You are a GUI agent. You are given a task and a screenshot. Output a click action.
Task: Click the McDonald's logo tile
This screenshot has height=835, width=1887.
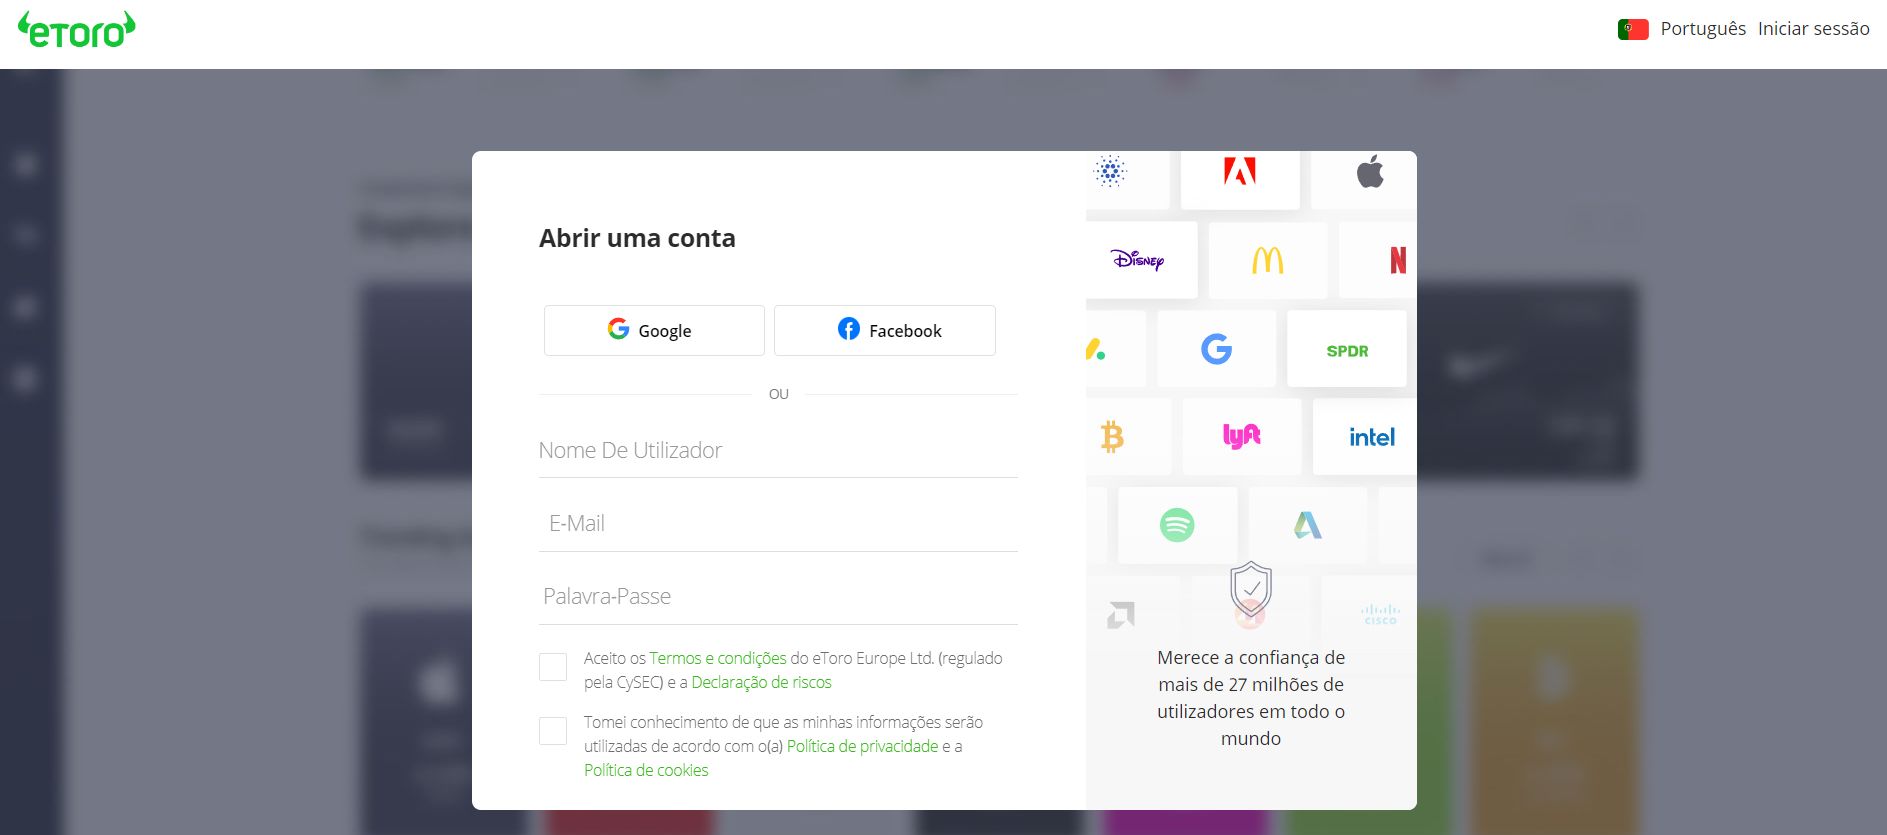[x=1268, y=260]
